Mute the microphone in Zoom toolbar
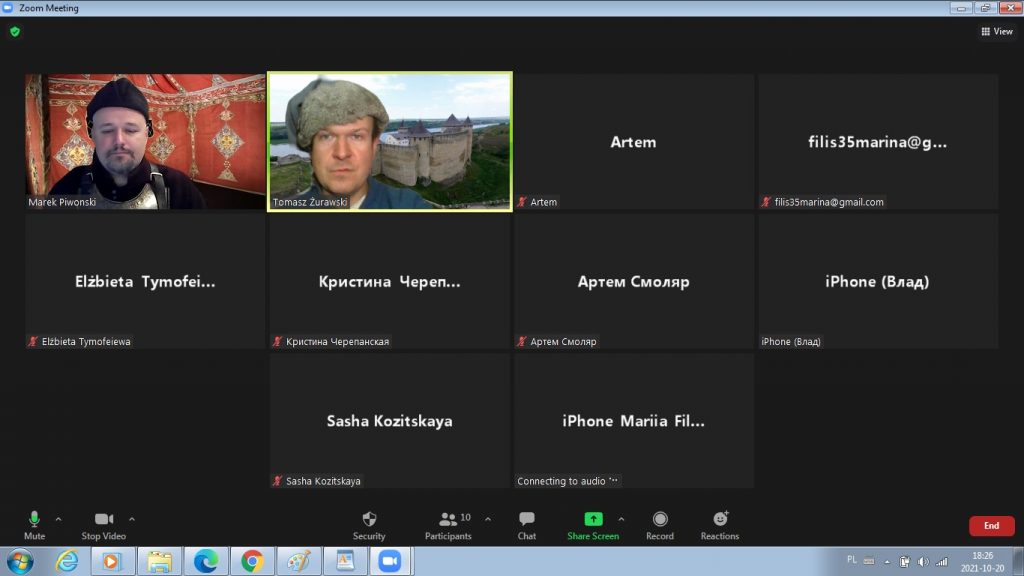 tap(34, 520)
